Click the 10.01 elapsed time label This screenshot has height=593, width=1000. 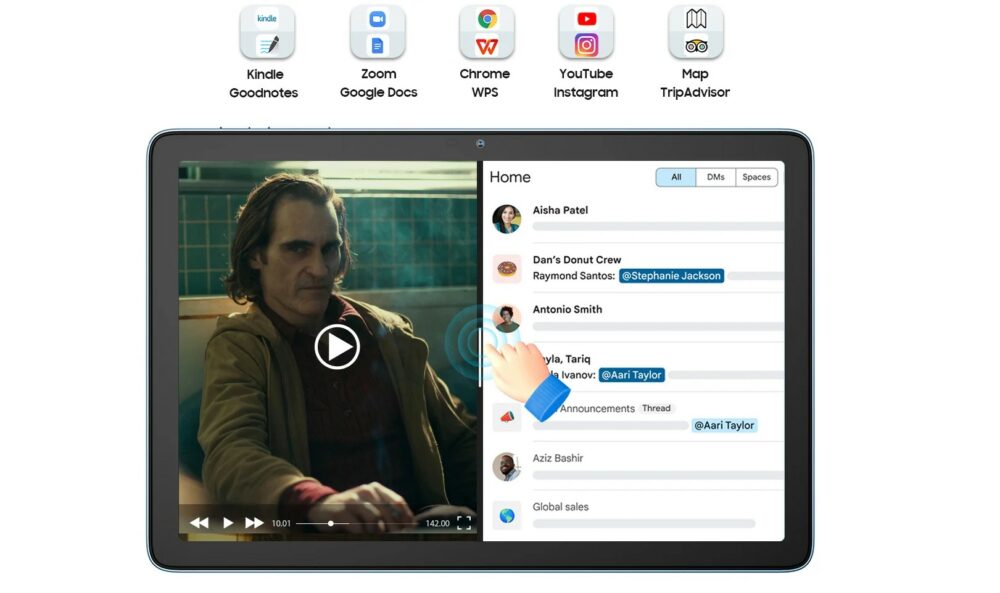tap(281, 523)
